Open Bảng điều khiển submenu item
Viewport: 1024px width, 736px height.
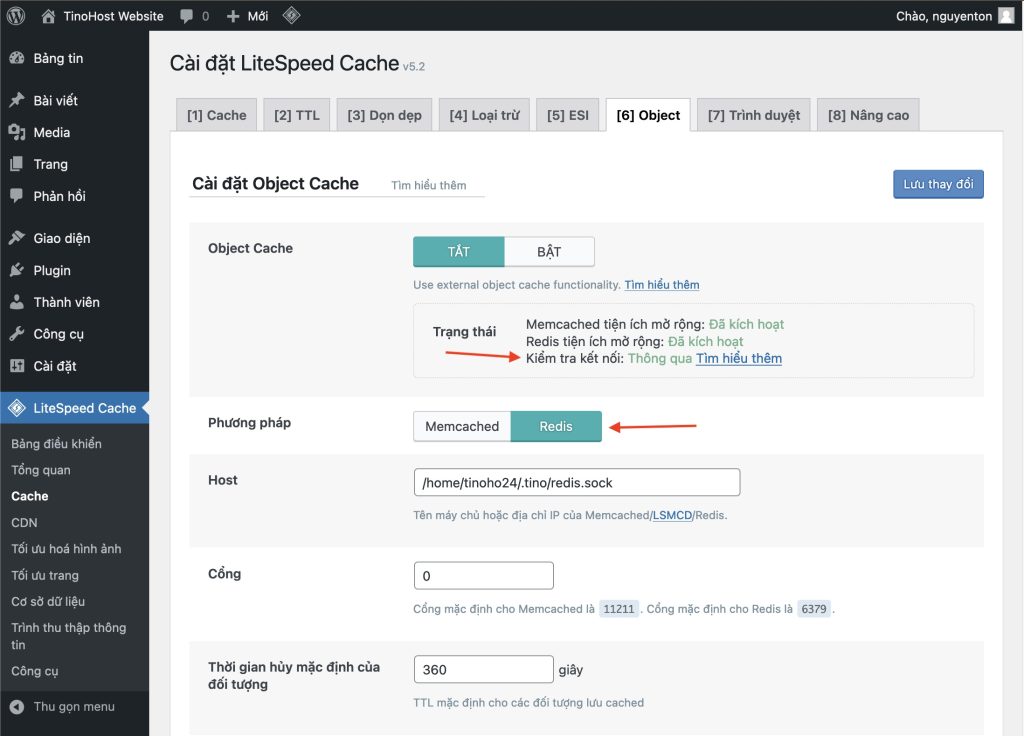[56, 444]
